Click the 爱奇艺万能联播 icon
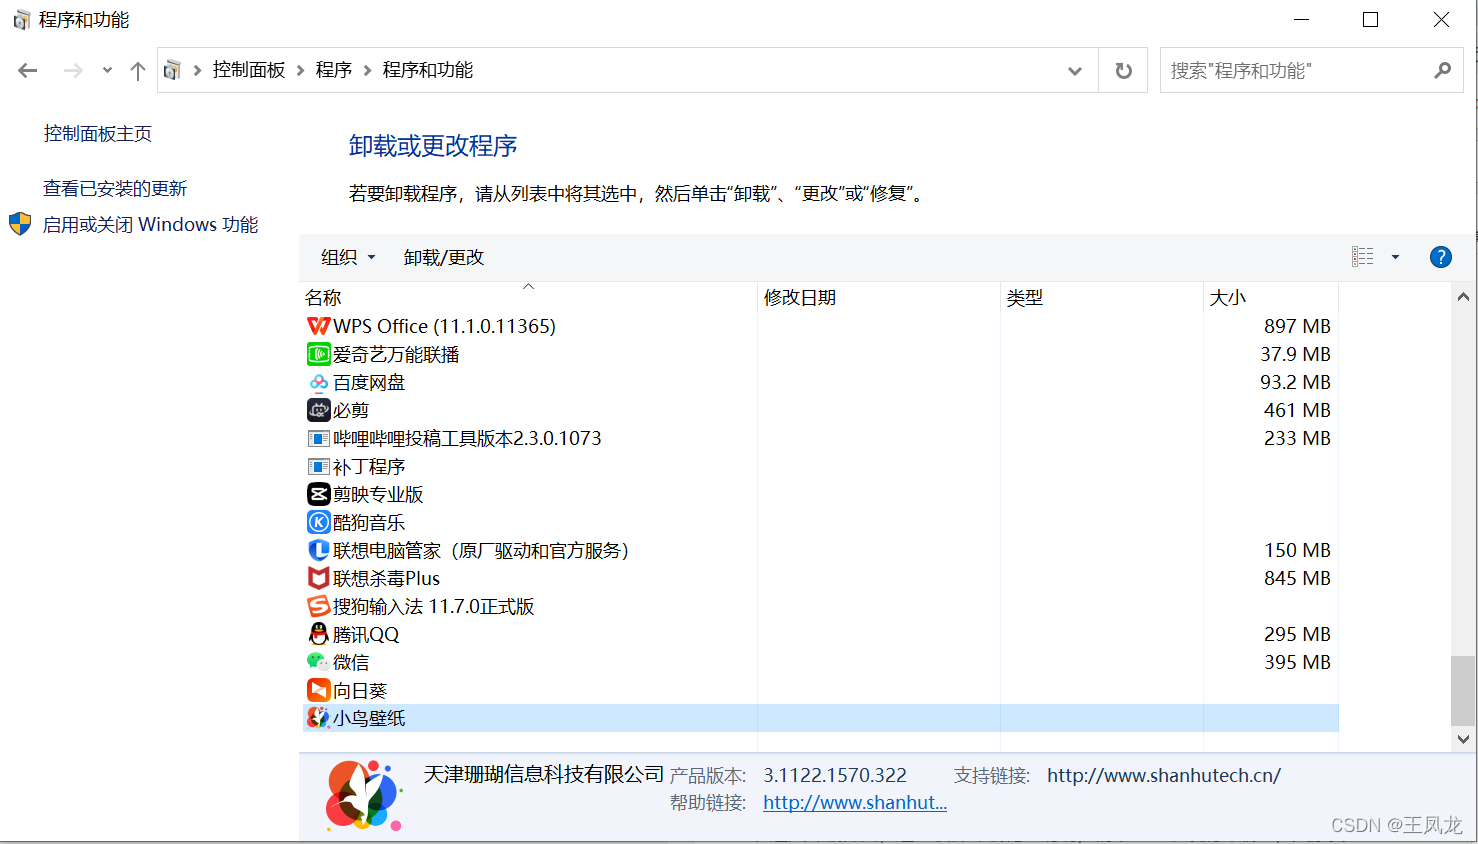The height and width of the screenshot is (844, 1478). 318,354
